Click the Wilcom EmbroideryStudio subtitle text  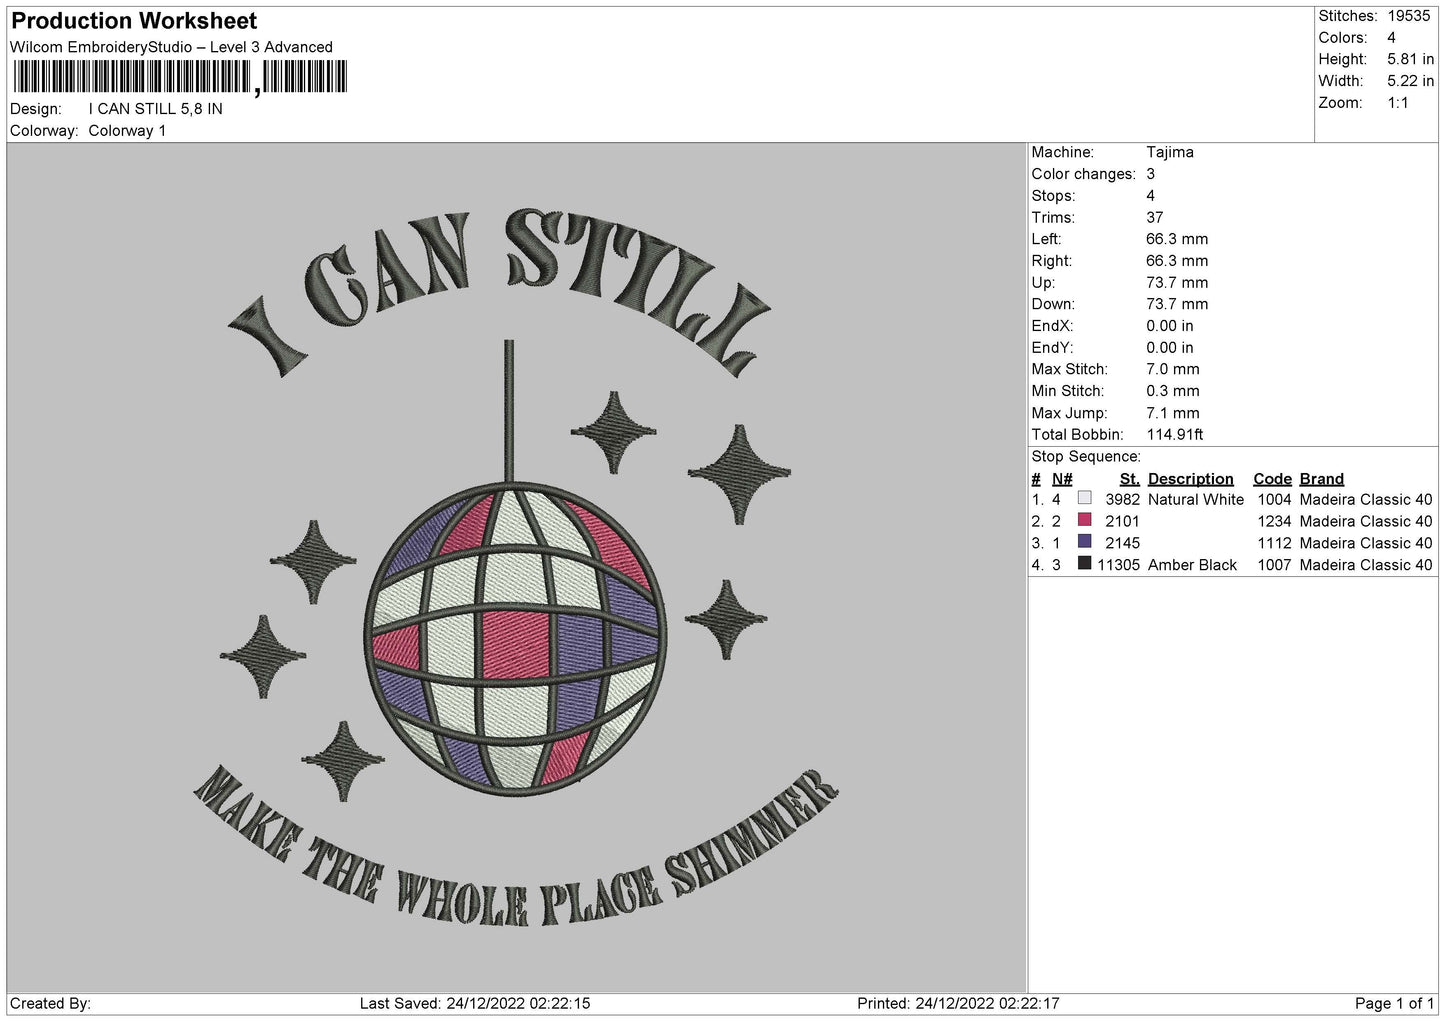[171, 47]
